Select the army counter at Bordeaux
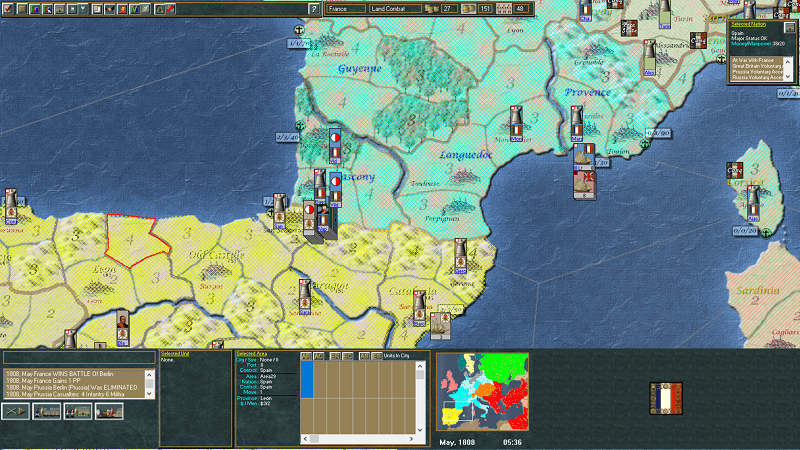Image resolution: width=800 pixels, height=450 pixels. [x=335, y=146]
